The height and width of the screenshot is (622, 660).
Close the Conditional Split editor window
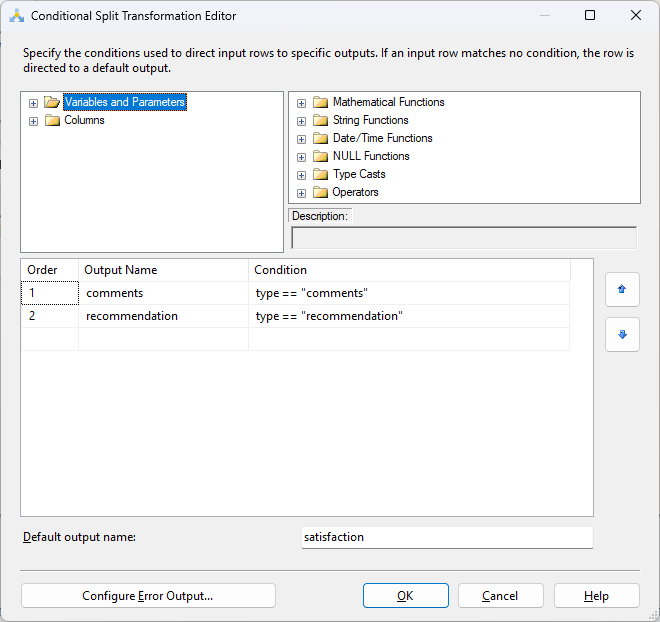(636, 16)
